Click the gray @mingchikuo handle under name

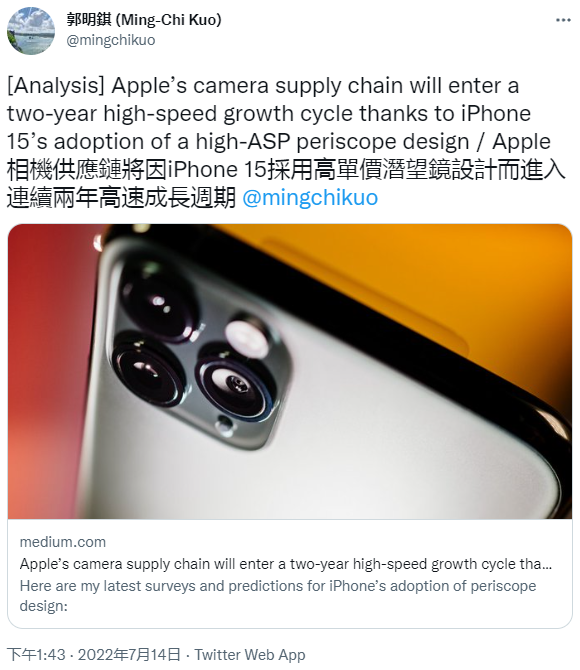(111, 40)
